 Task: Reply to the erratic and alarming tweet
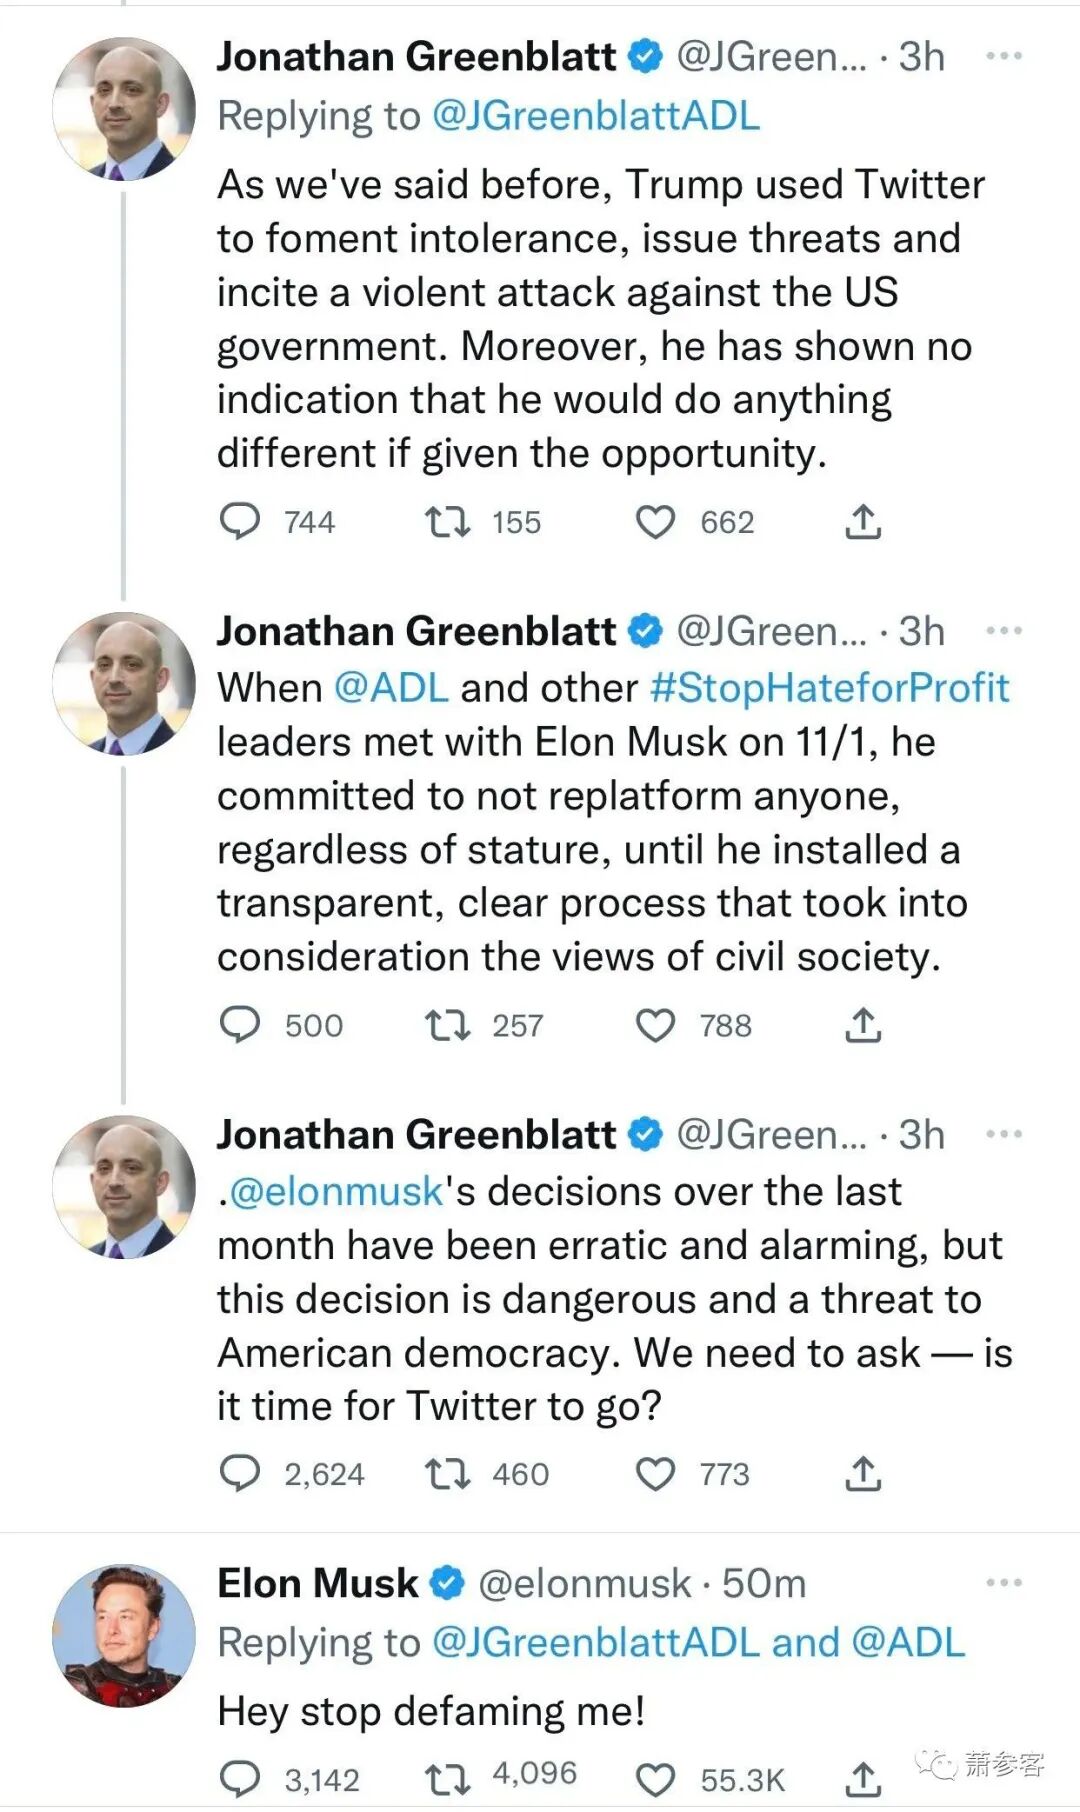[x=240, y=1474]
